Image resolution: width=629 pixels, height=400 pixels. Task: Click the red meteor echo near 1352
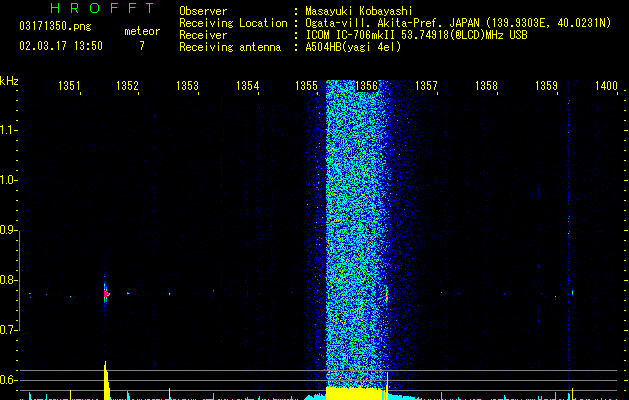click(x=106, y=294)
